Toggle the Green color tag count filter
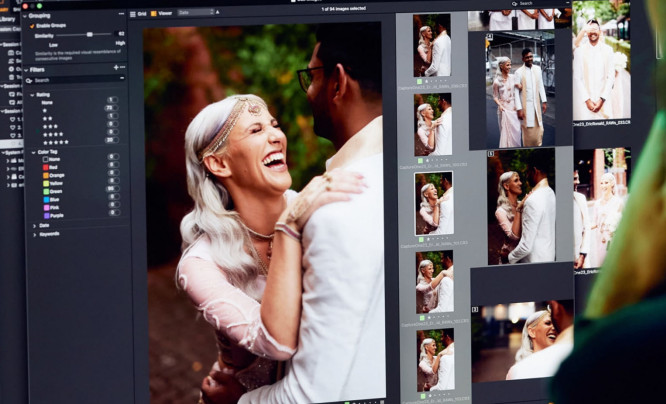Viewport: 666px width, 404px height. (x=113, y=188)
